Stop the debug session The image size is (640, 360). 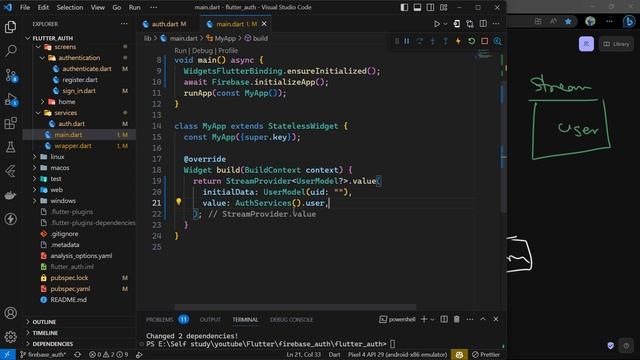(484, 41)
